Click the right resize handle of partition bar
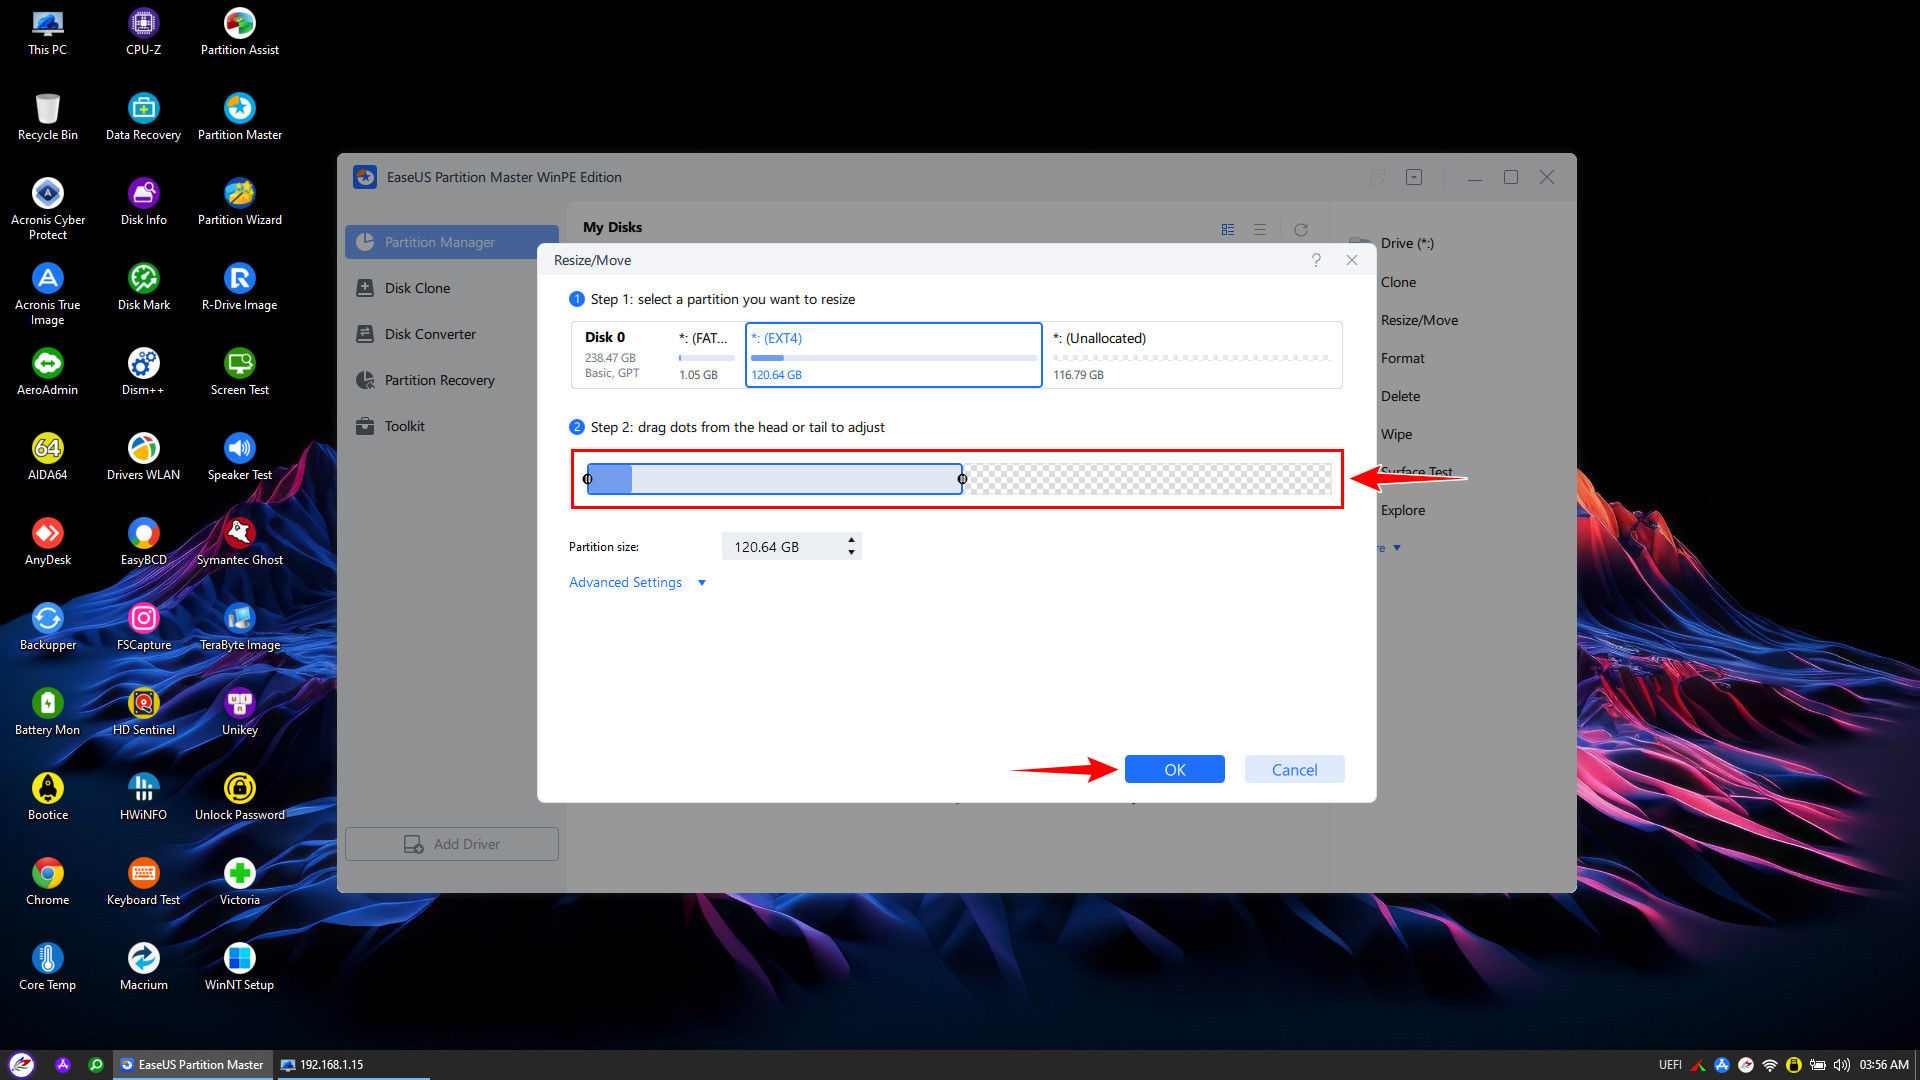This screenshot has width=1920, height=1080. pyautogui.click(x=962, y=479)
